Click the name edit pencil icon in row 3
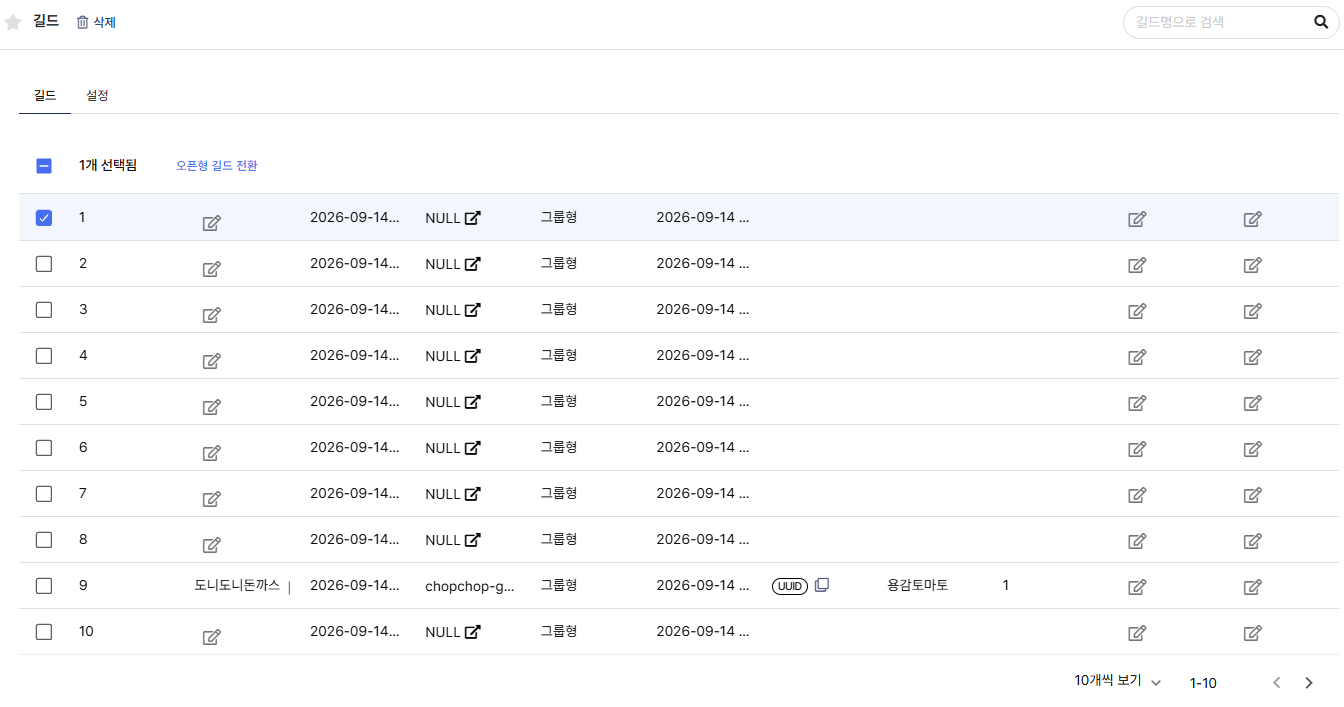The height and width of the screenshot is (707, 1344). (x=211, y=315)
